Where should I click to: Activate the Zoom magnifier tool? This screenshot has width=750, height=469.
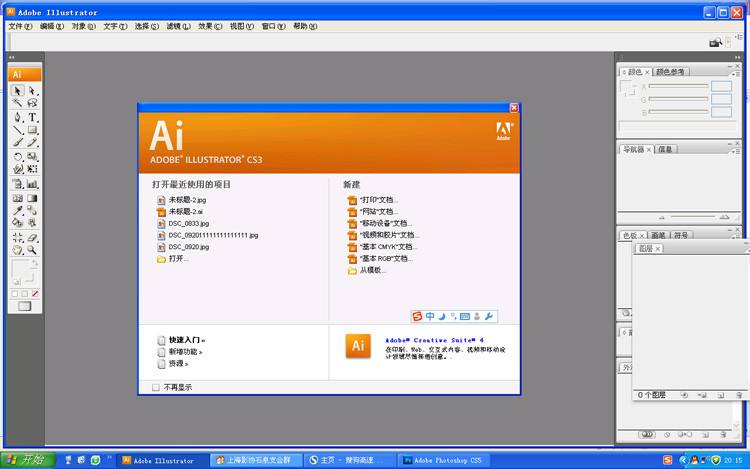pyautogui.click(x=32, y=250)
